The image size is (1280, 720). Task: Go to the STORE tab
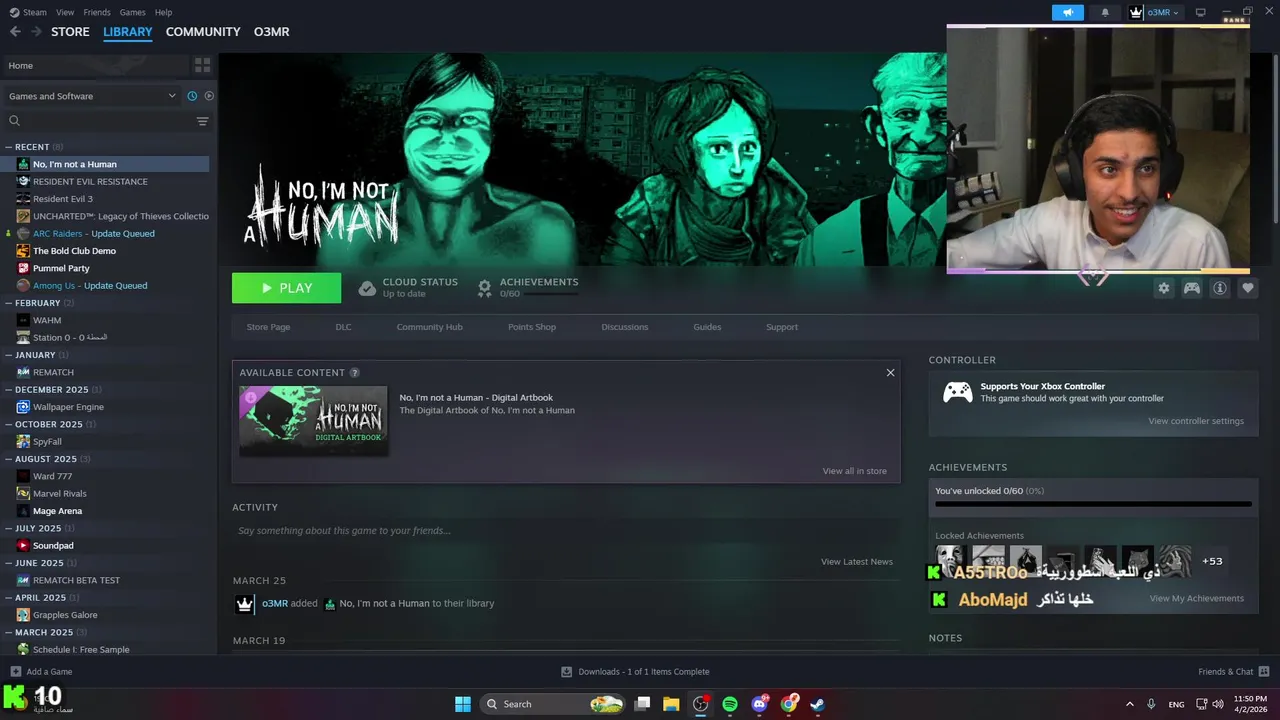pos(70,32)
